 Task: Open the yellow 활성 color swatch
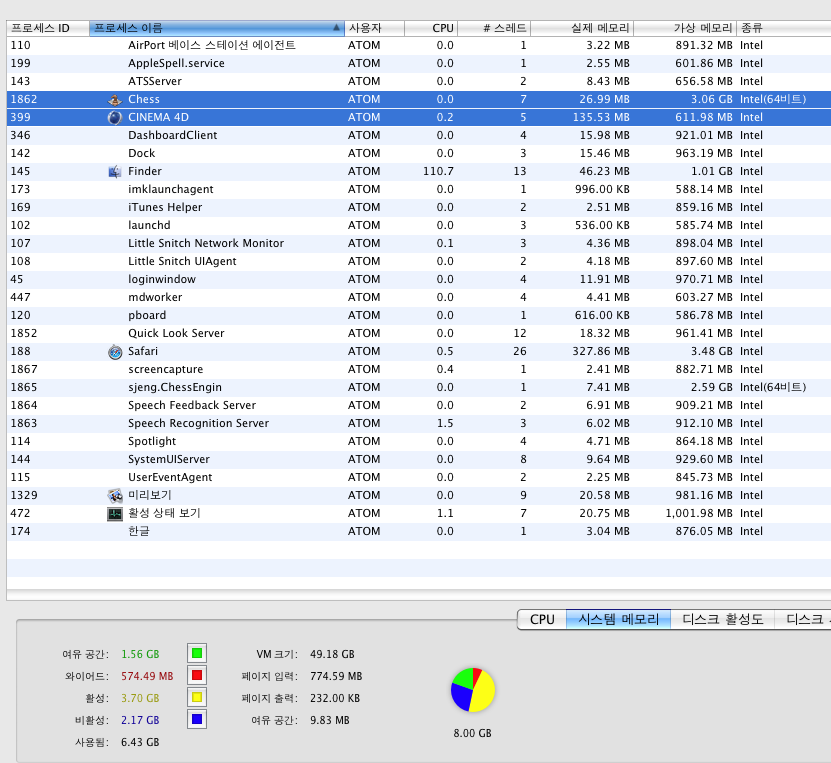[x=197, y=697]
